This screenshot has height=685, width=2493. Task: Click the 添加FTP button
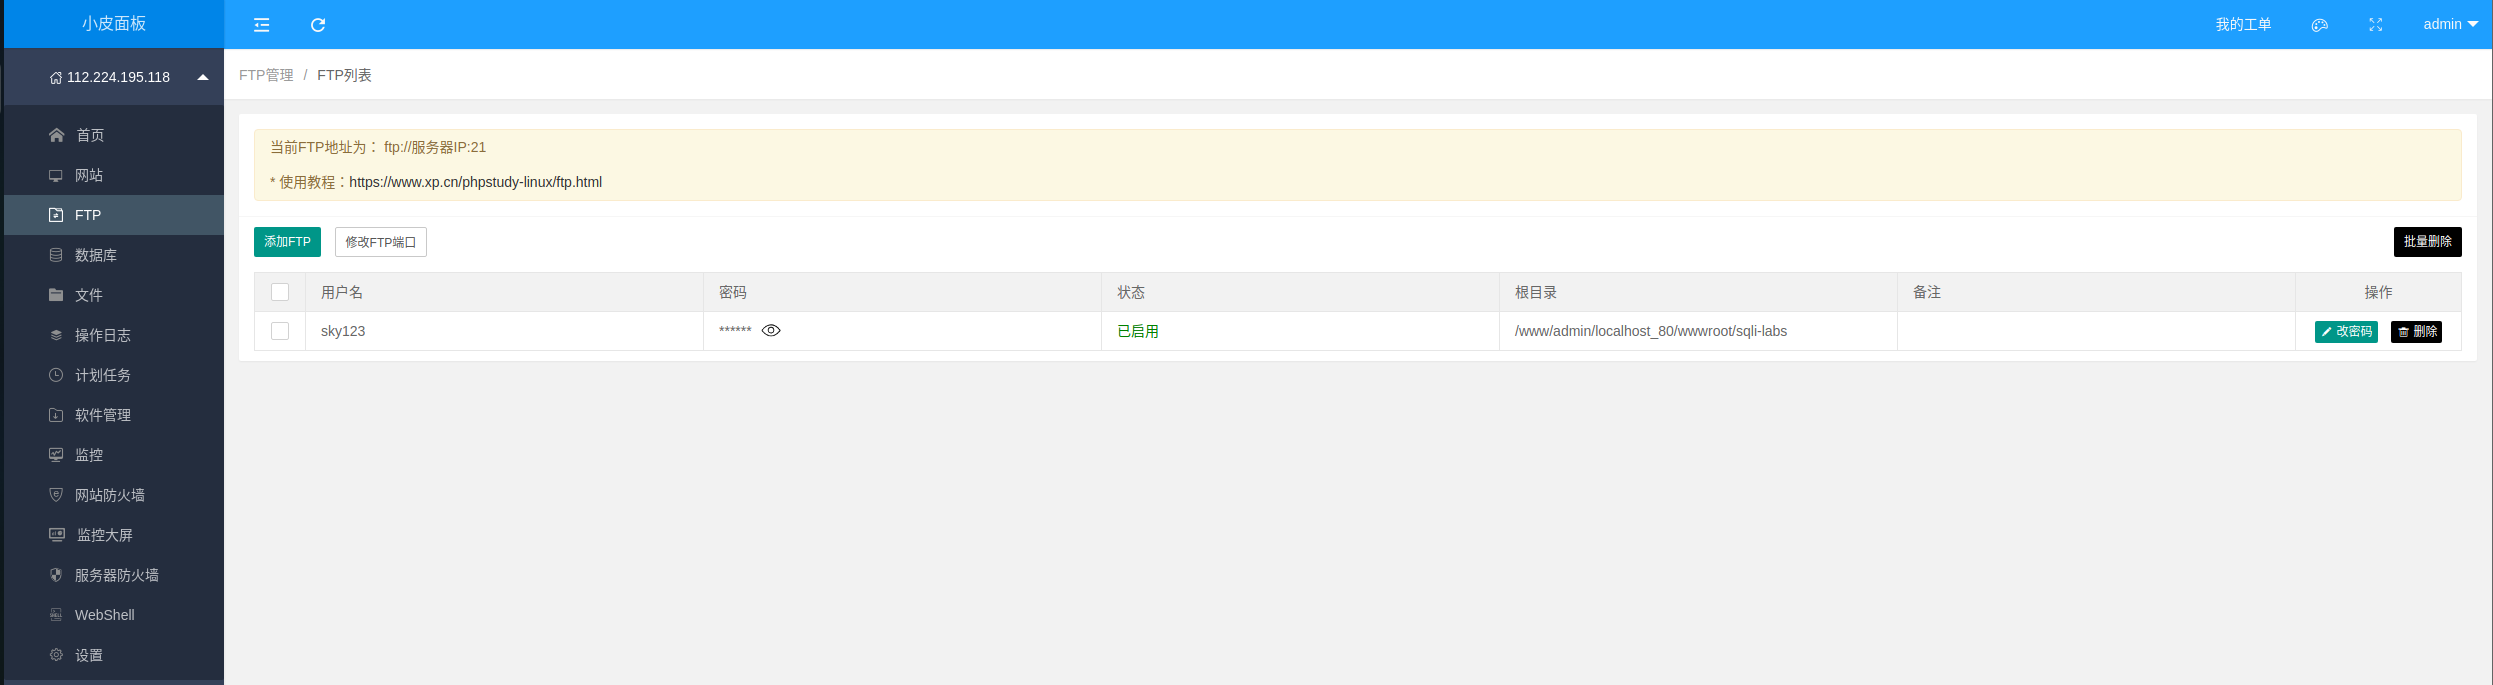287,242
